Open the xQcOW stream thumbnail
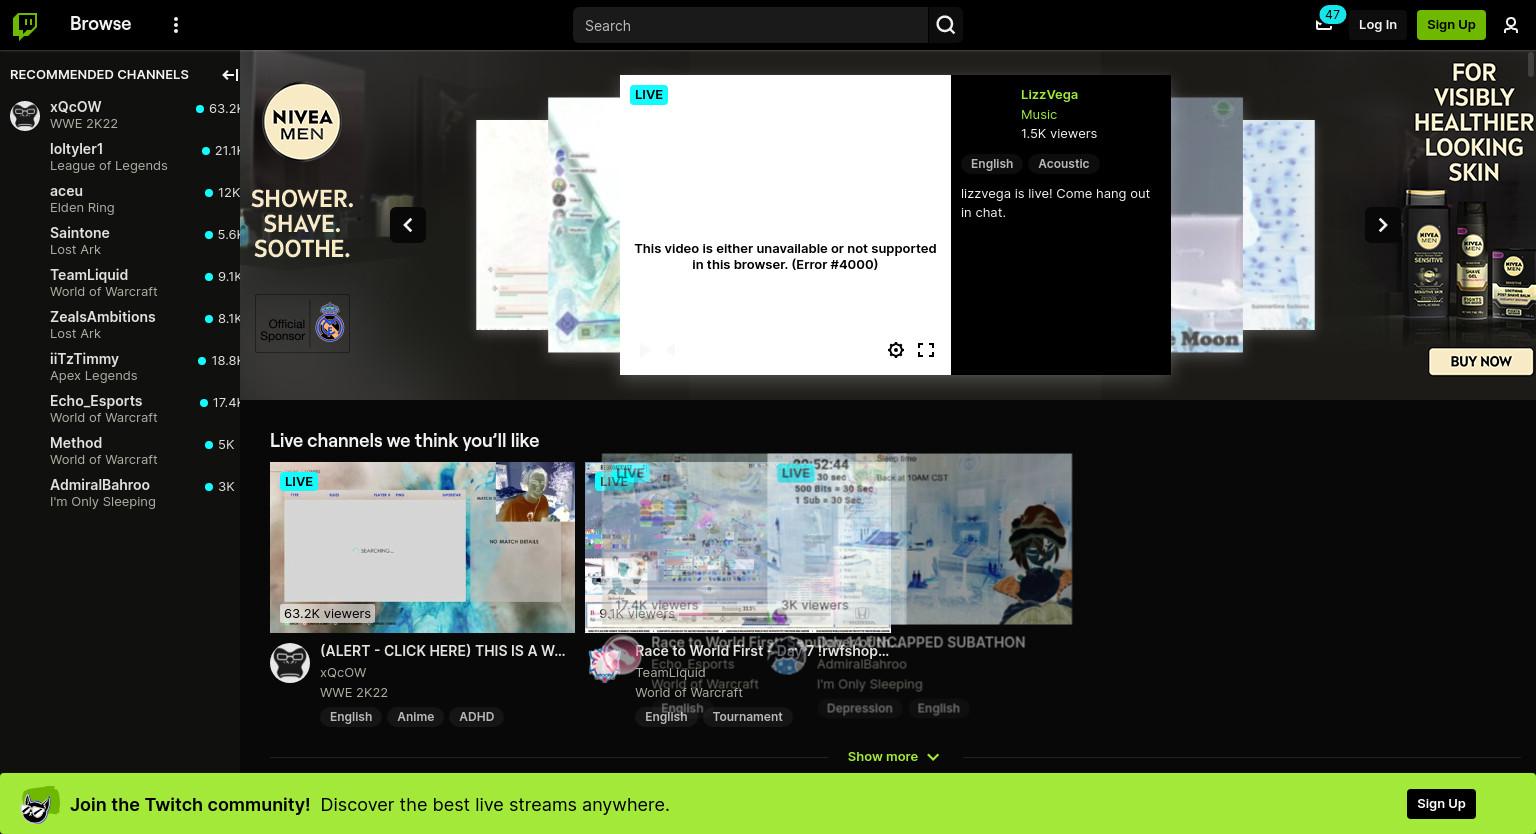 (x=422, y=547)
